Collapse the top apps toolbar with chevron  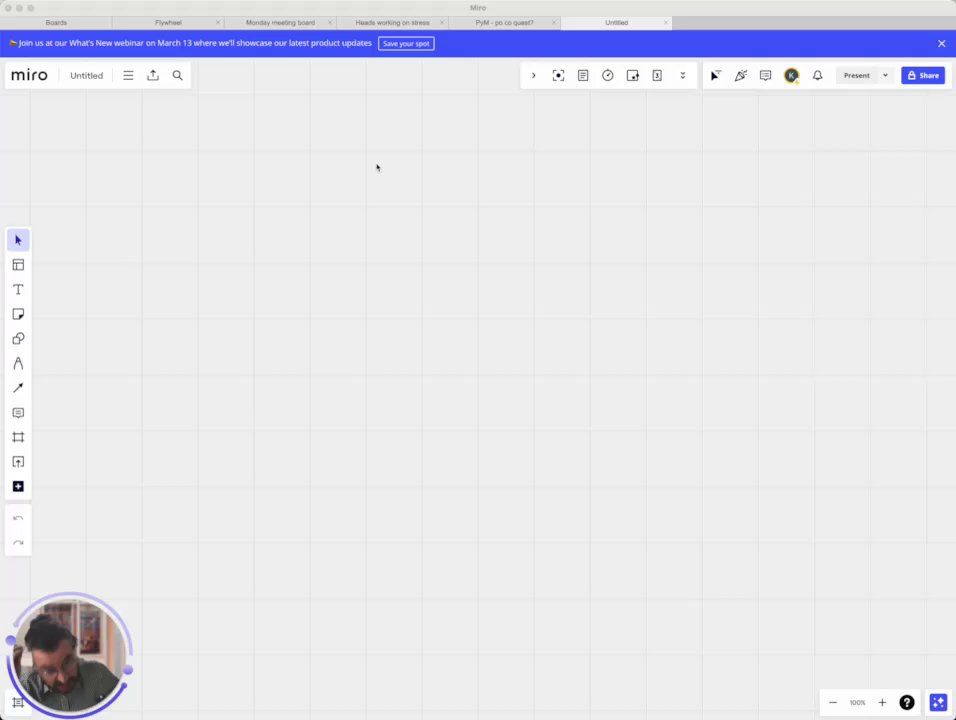pos(533,76)
